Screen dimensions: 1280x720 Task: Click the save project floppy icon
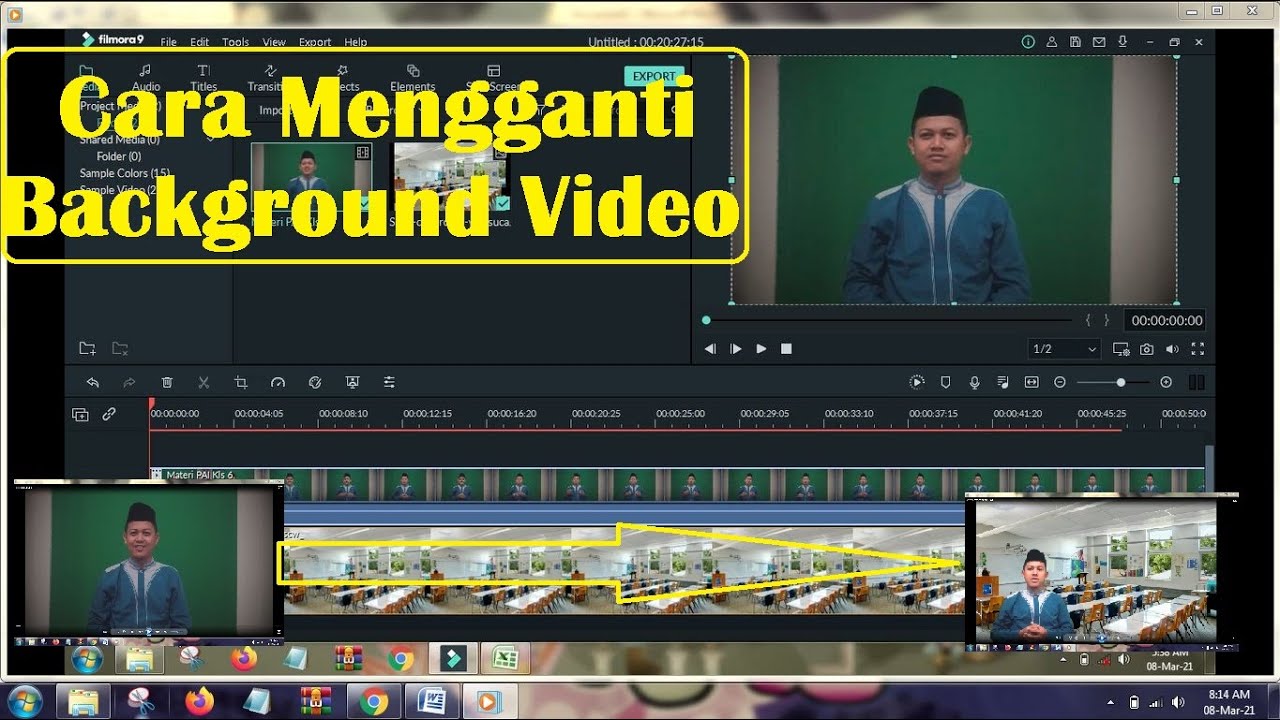pyautogui.click(x=1075, y=42)
